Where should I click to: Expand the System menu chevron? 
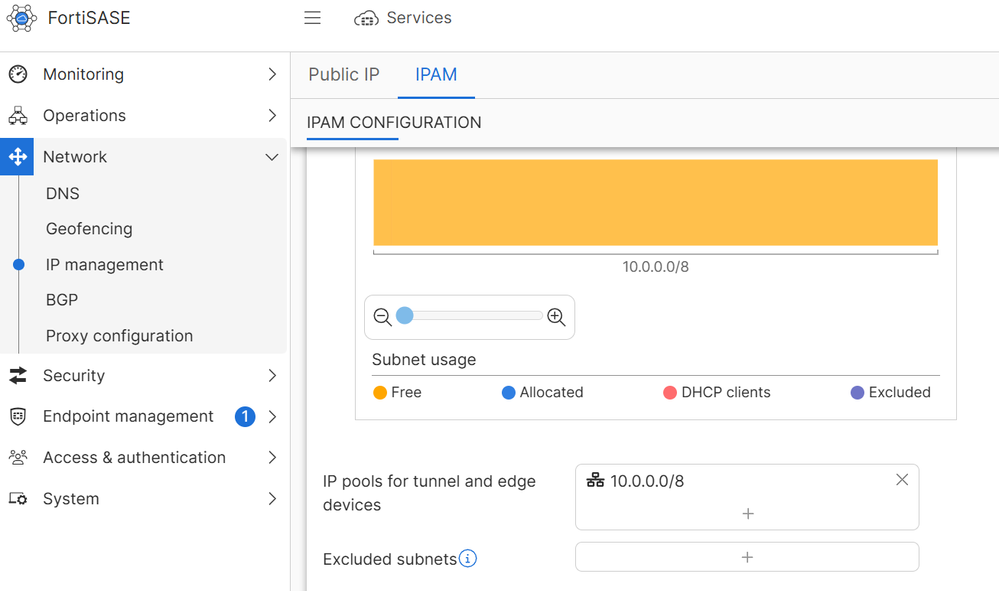click(x=272, y=499)
